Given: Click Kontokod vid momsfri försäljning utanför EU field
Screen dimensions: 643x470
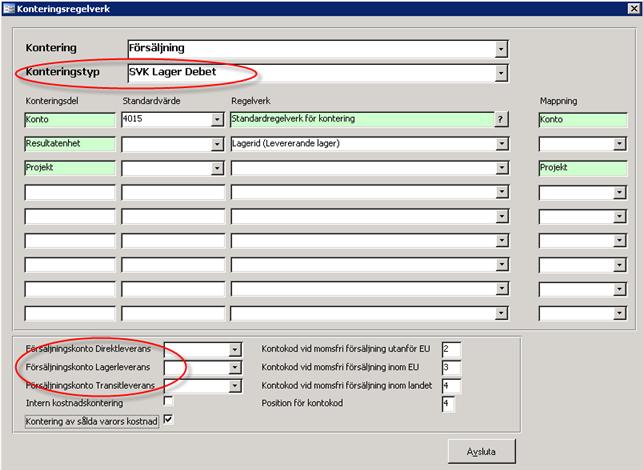Looking at the screenshot, I should pos(449,349).
